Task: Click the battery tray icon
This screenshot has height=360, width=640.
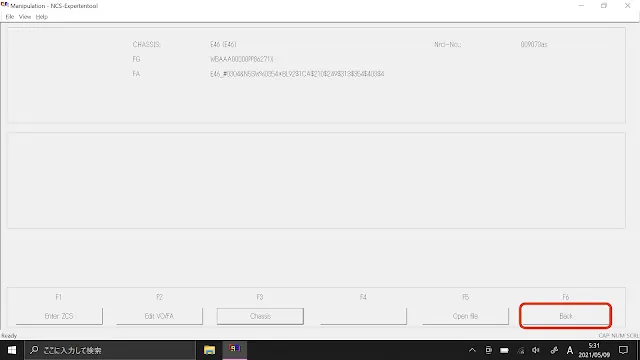Action: click(504, 350)
